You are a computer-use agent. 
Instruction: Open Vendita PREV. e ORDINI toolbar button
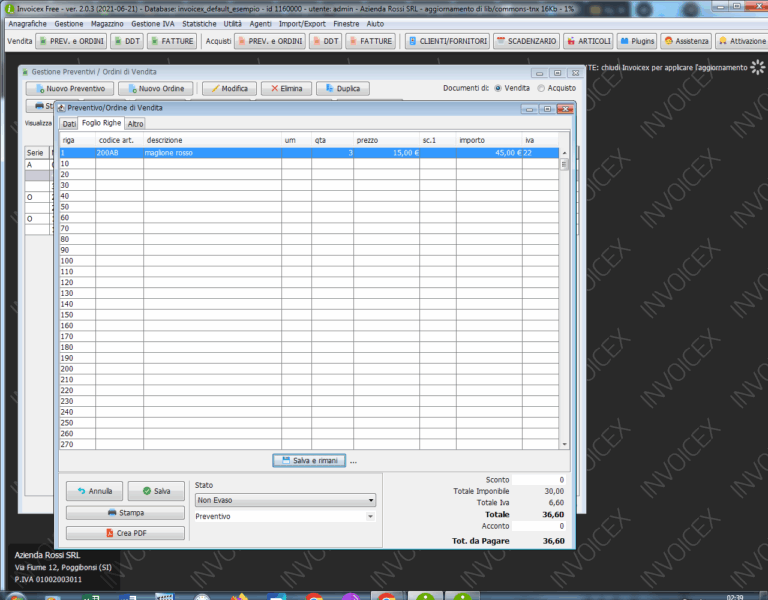click(x=72, y=41)
